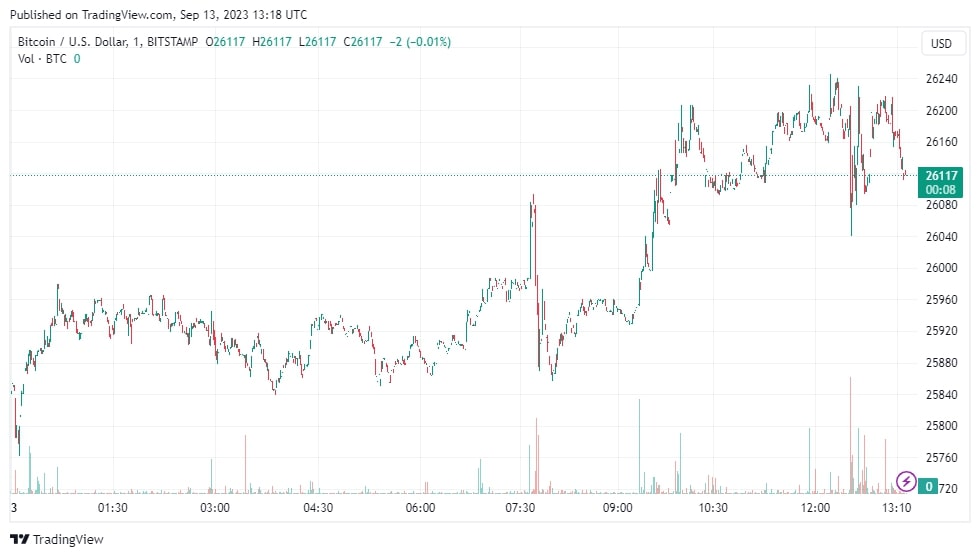Click the 07:30 time axis label
Image resolution: width=980 pixels, height=557 pixels.
[x=522, y=508]
